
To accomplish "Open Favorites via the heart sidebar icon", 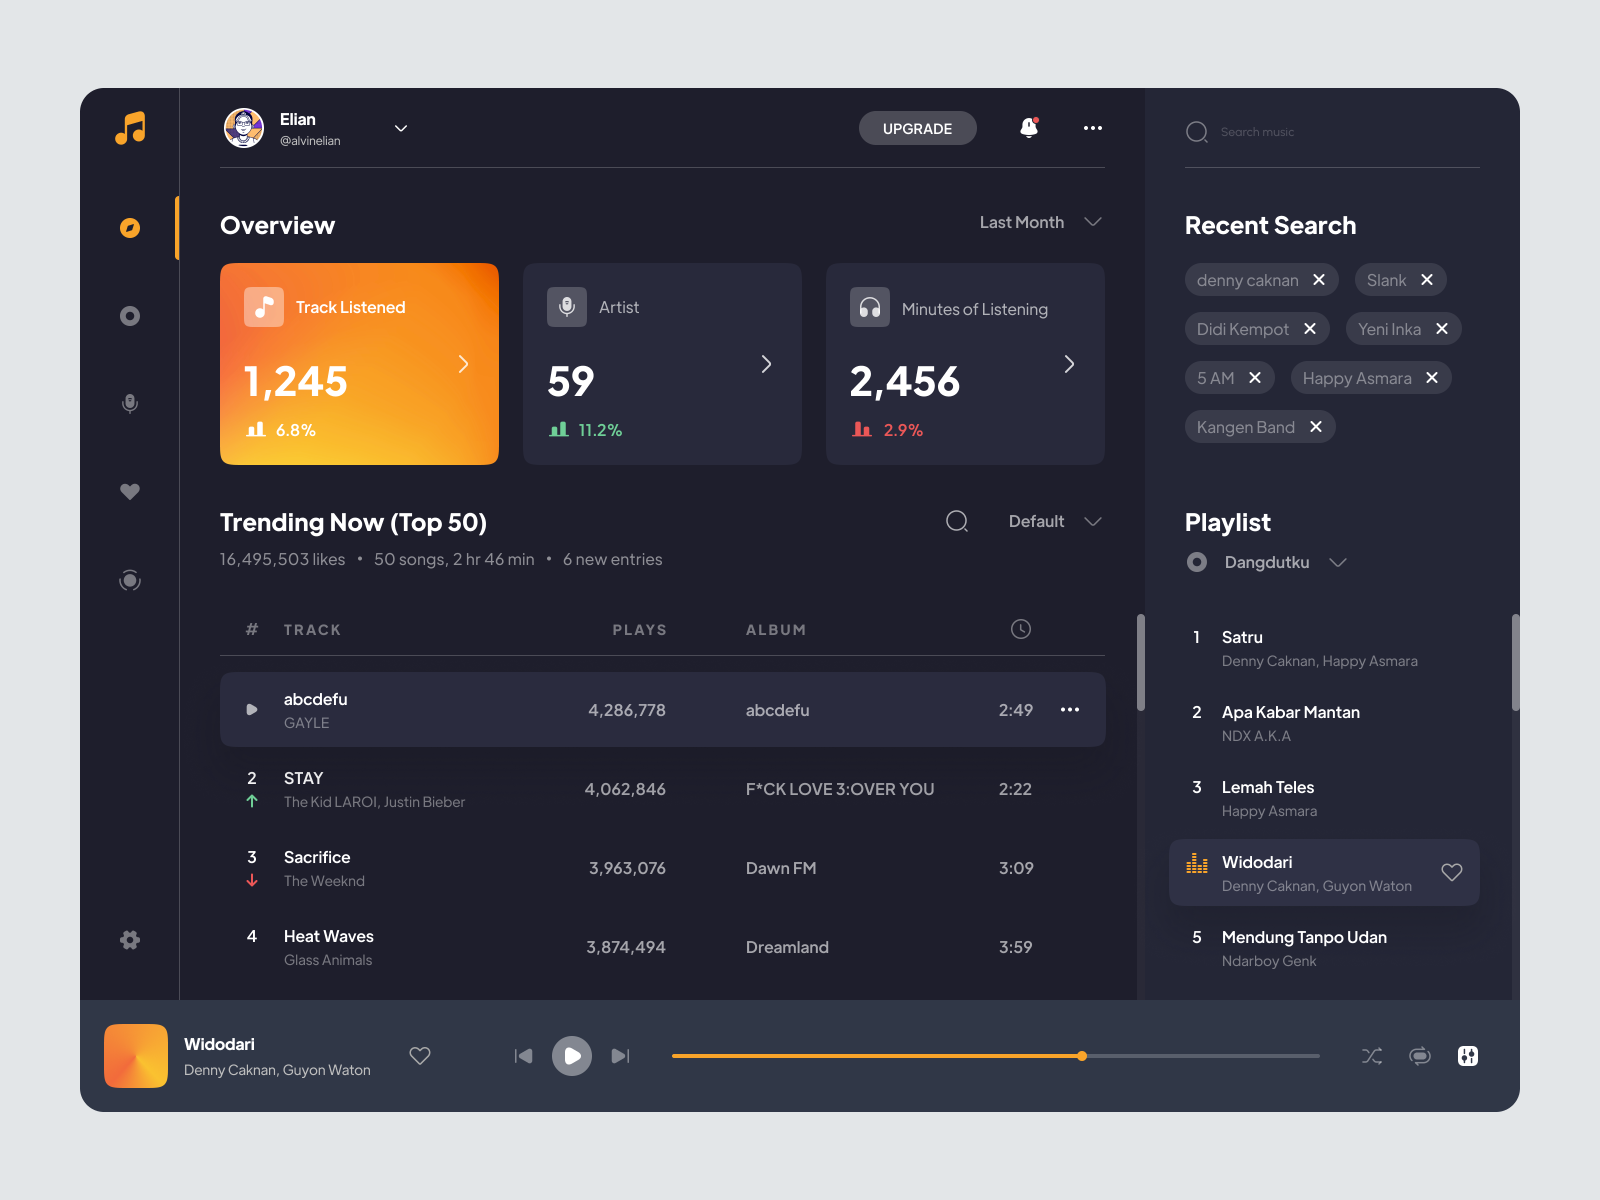I will pyautogui.click(x=129, y=491).
